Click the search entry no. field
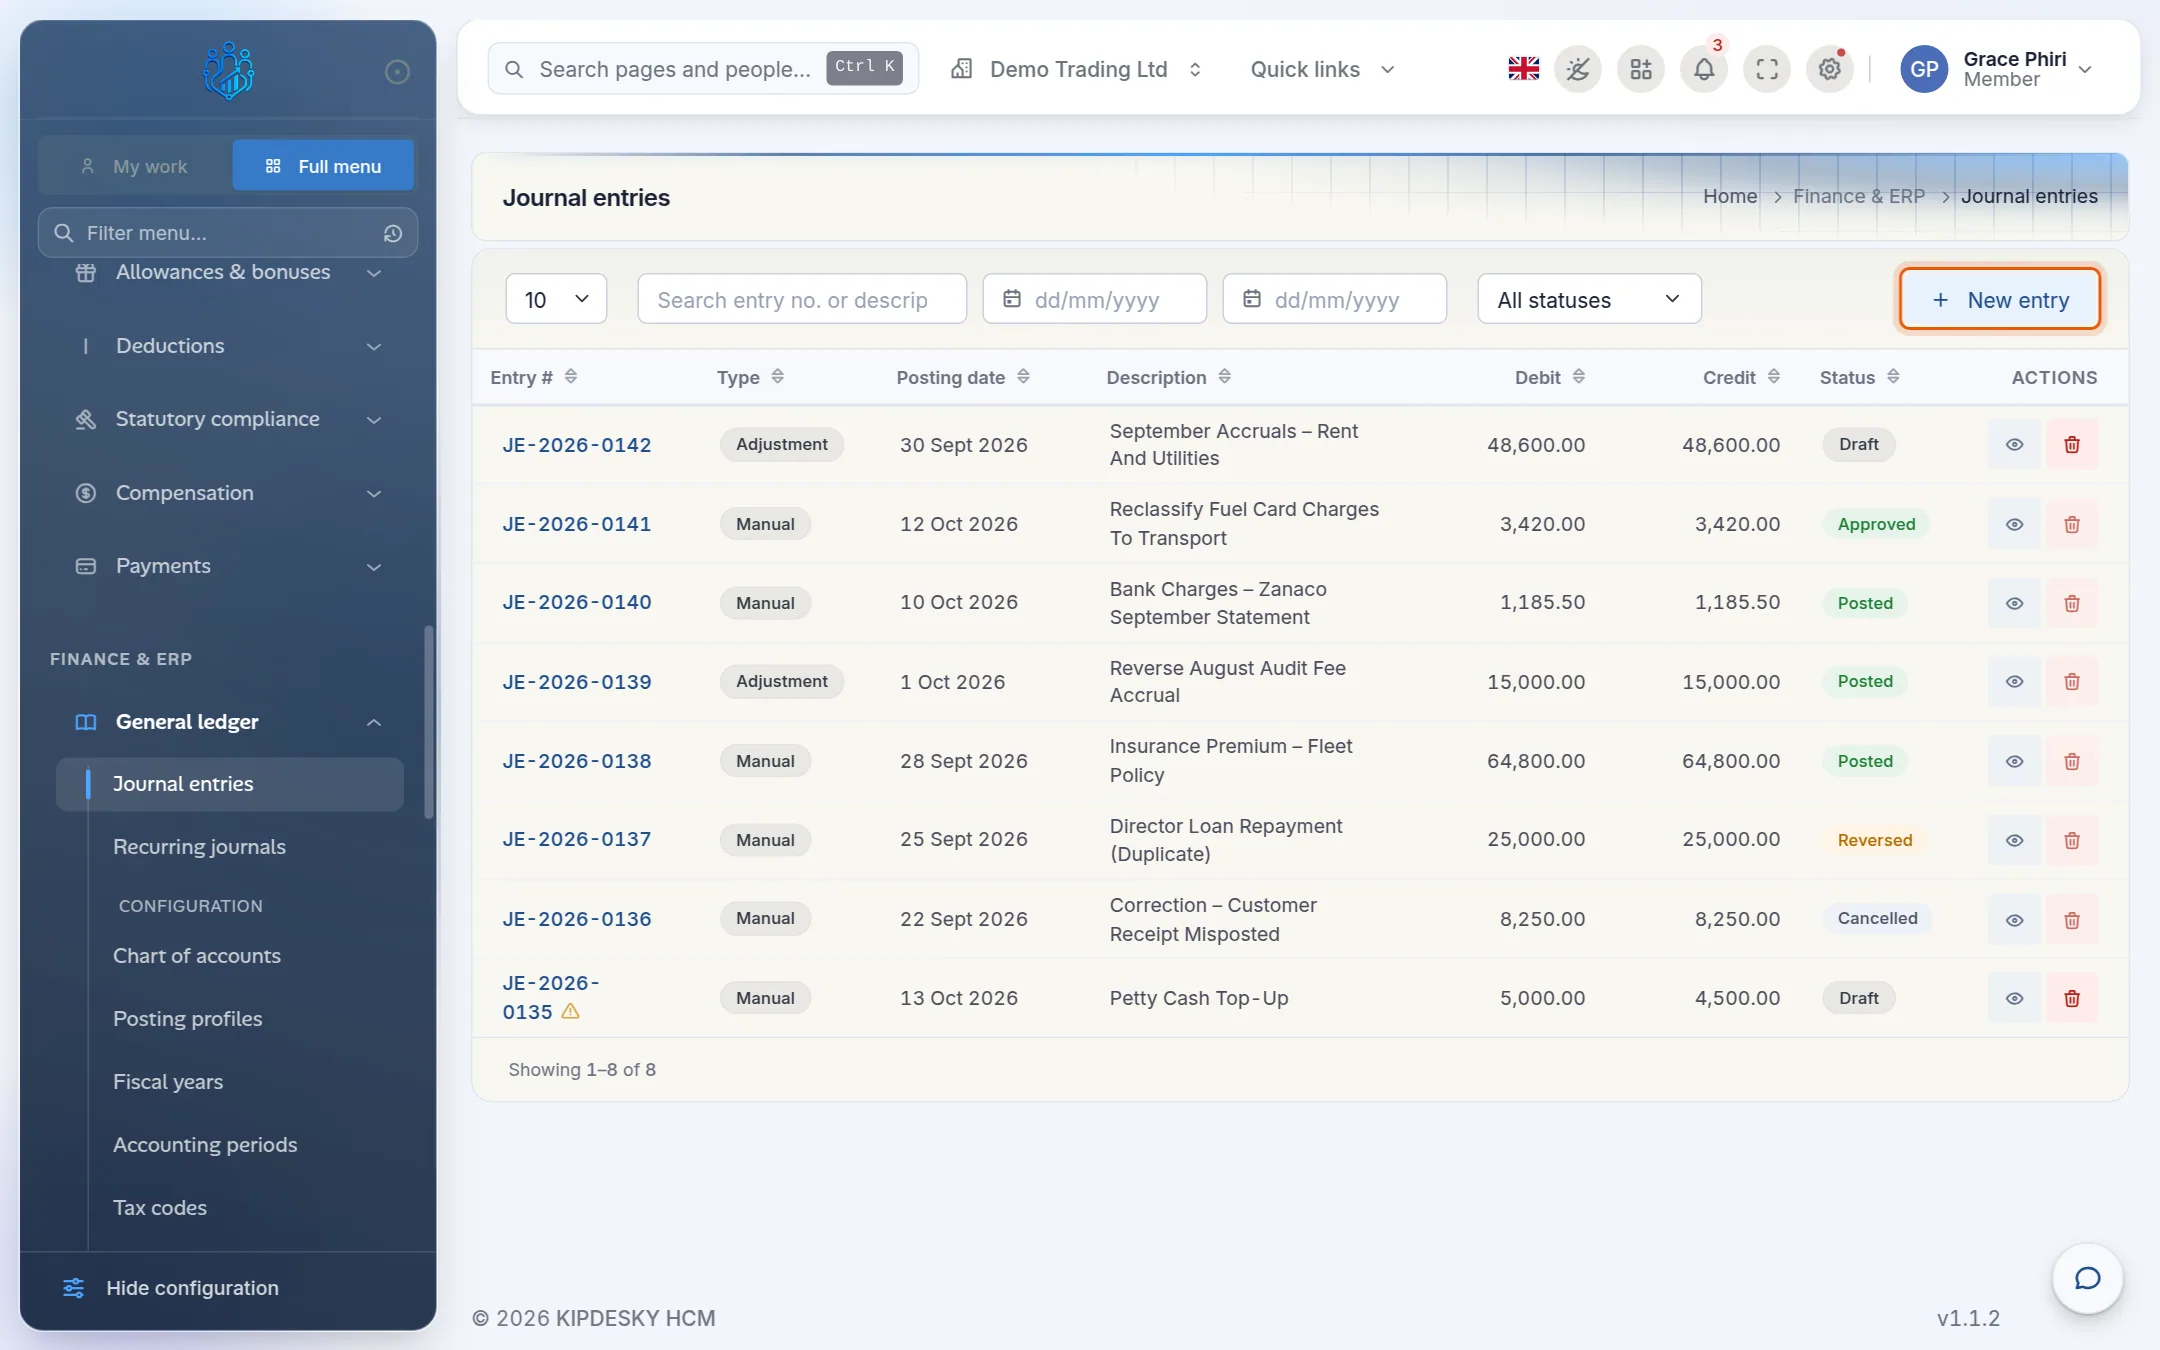 pyautogui.click(x=802, y=299)
